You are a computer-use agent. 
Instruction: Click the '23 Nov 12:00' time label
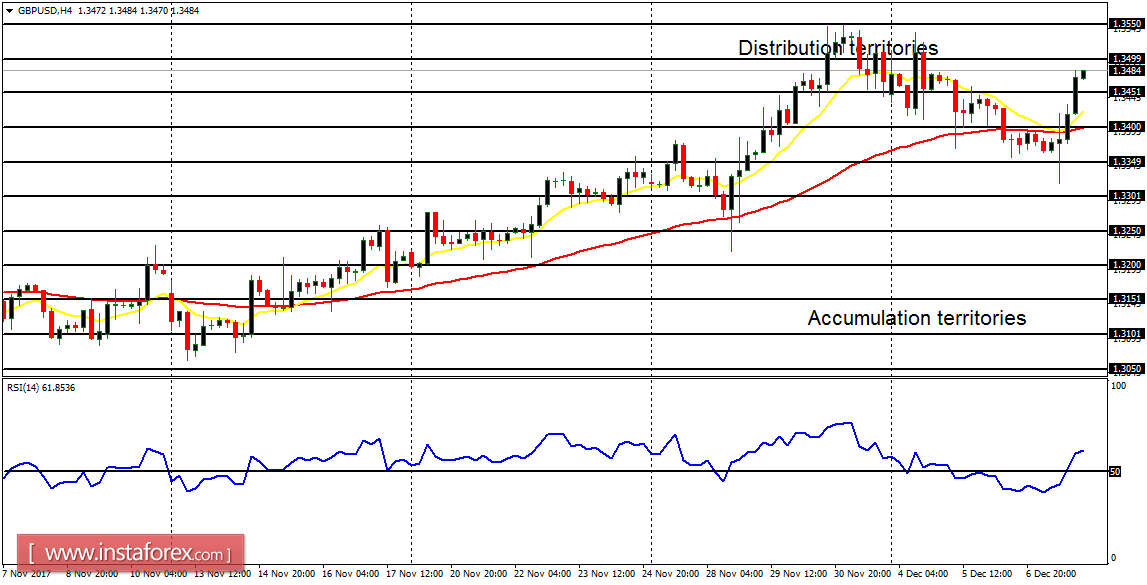point(604,575)
